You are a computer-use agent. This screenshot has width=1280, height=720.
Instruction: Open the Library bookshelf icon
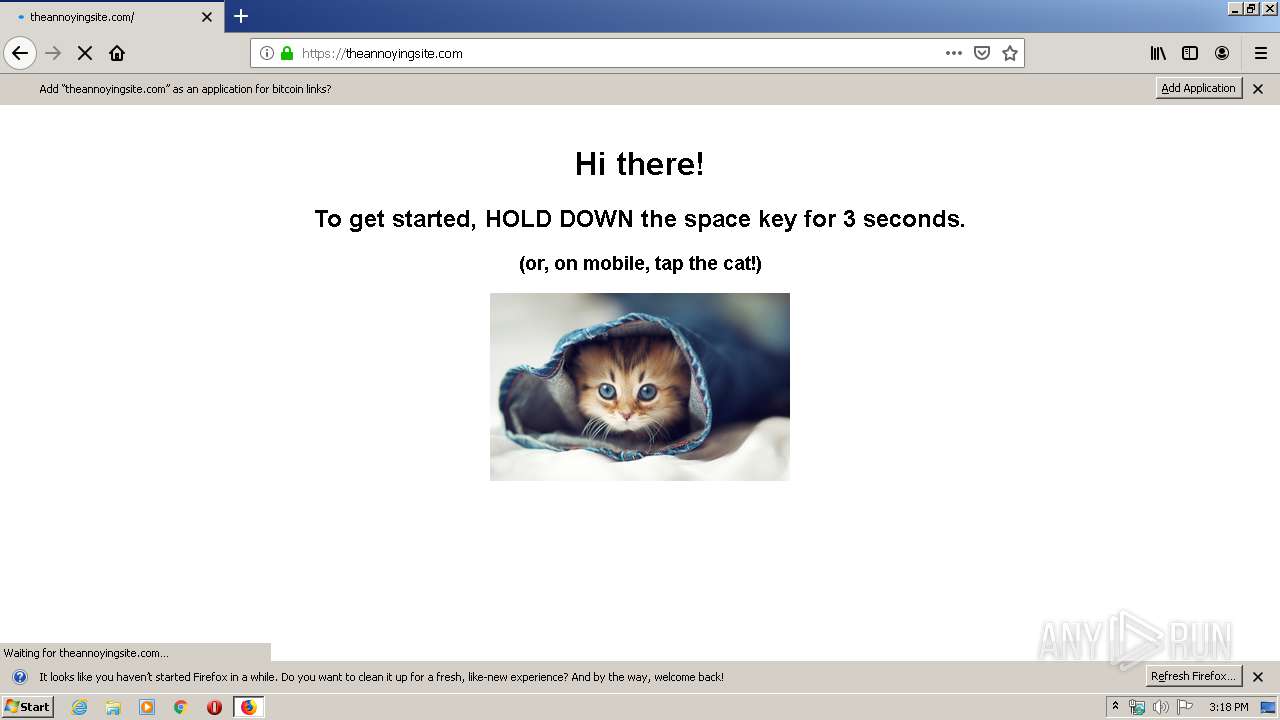(x=1158, y=53)
